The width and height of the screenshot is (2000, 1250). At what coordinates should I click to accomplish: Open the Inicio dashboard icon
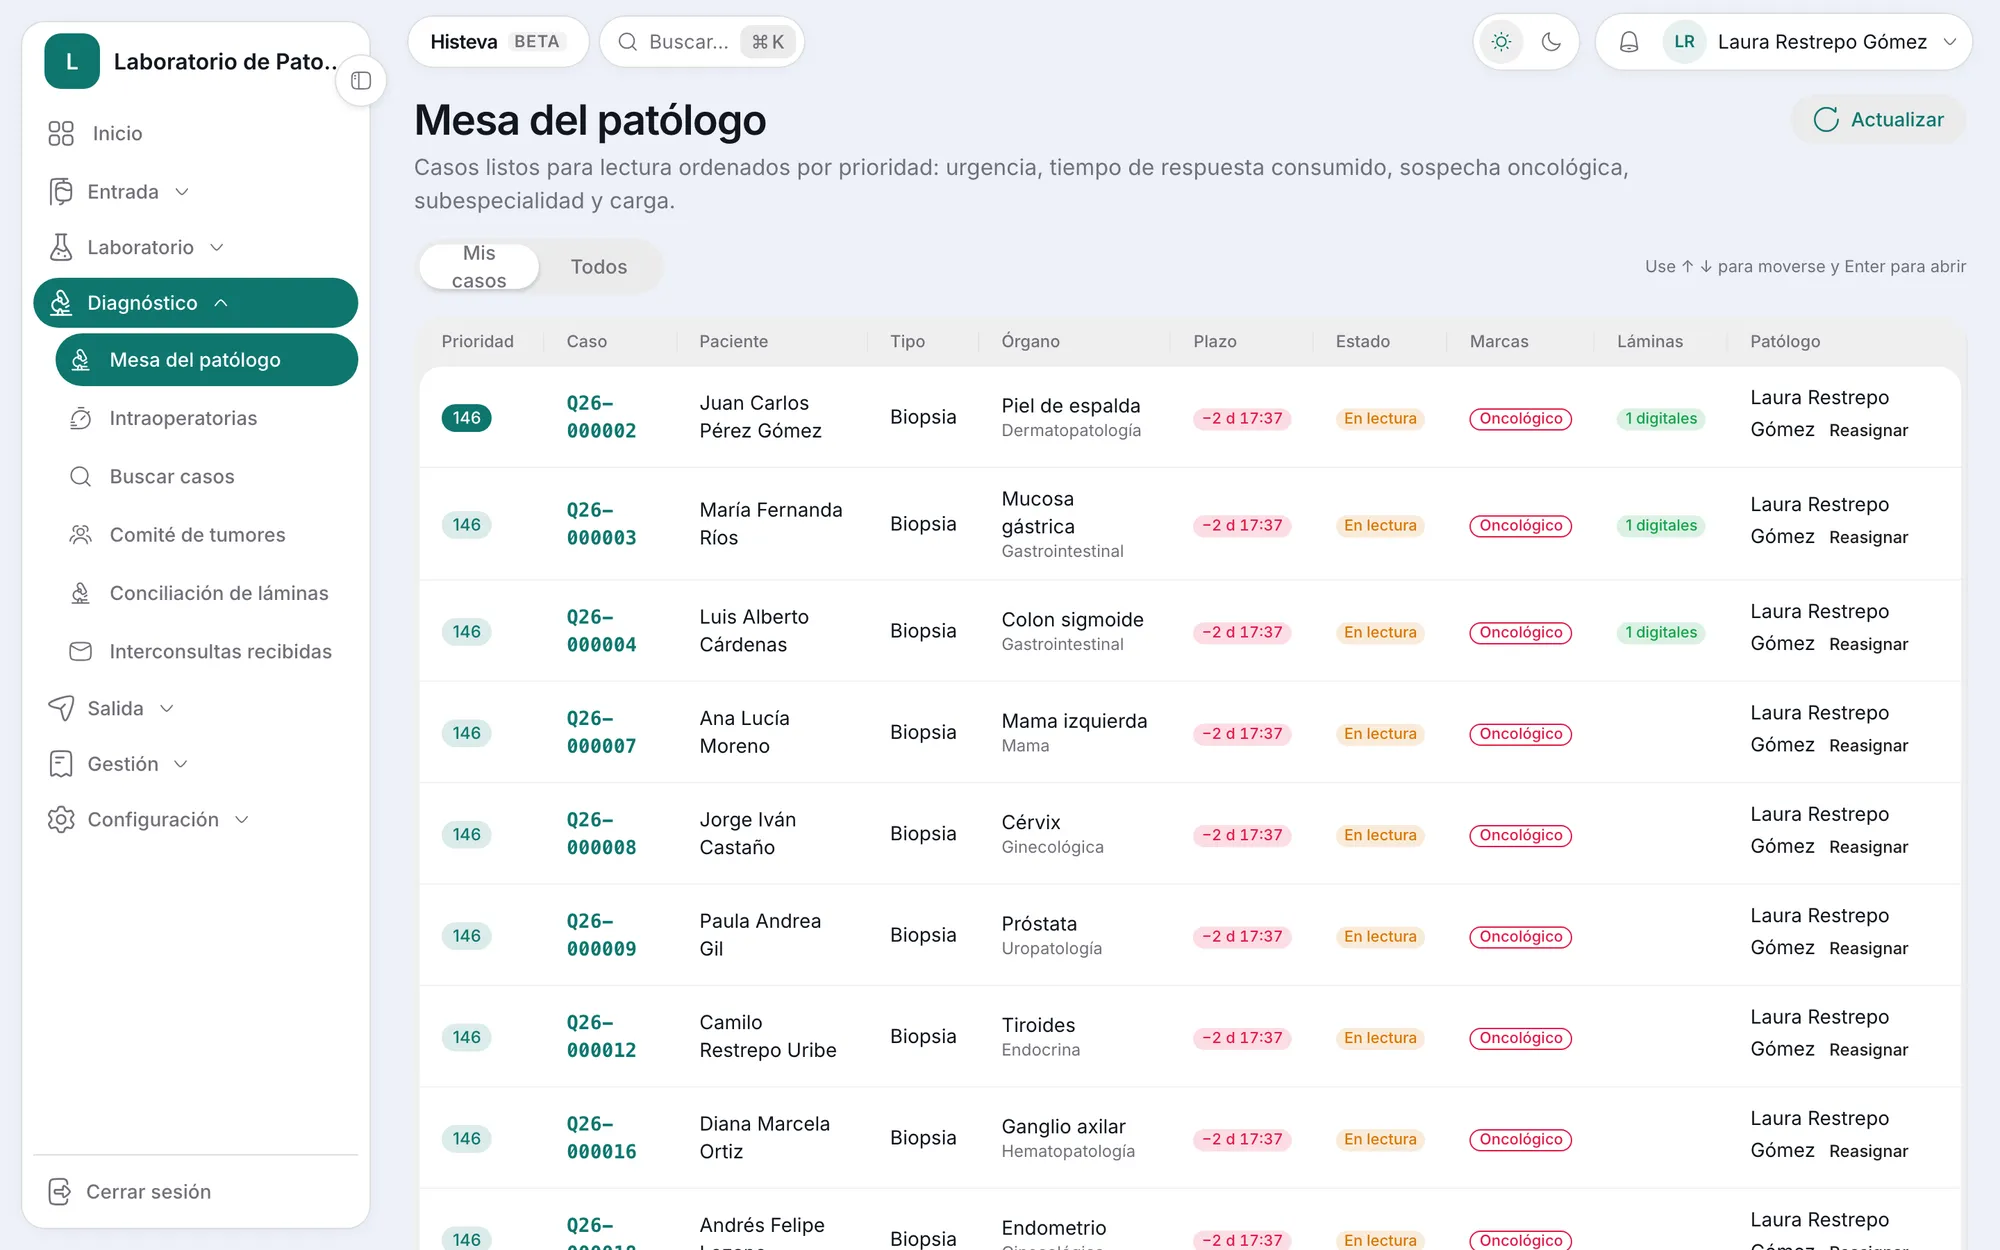click(x=61, y=133)
